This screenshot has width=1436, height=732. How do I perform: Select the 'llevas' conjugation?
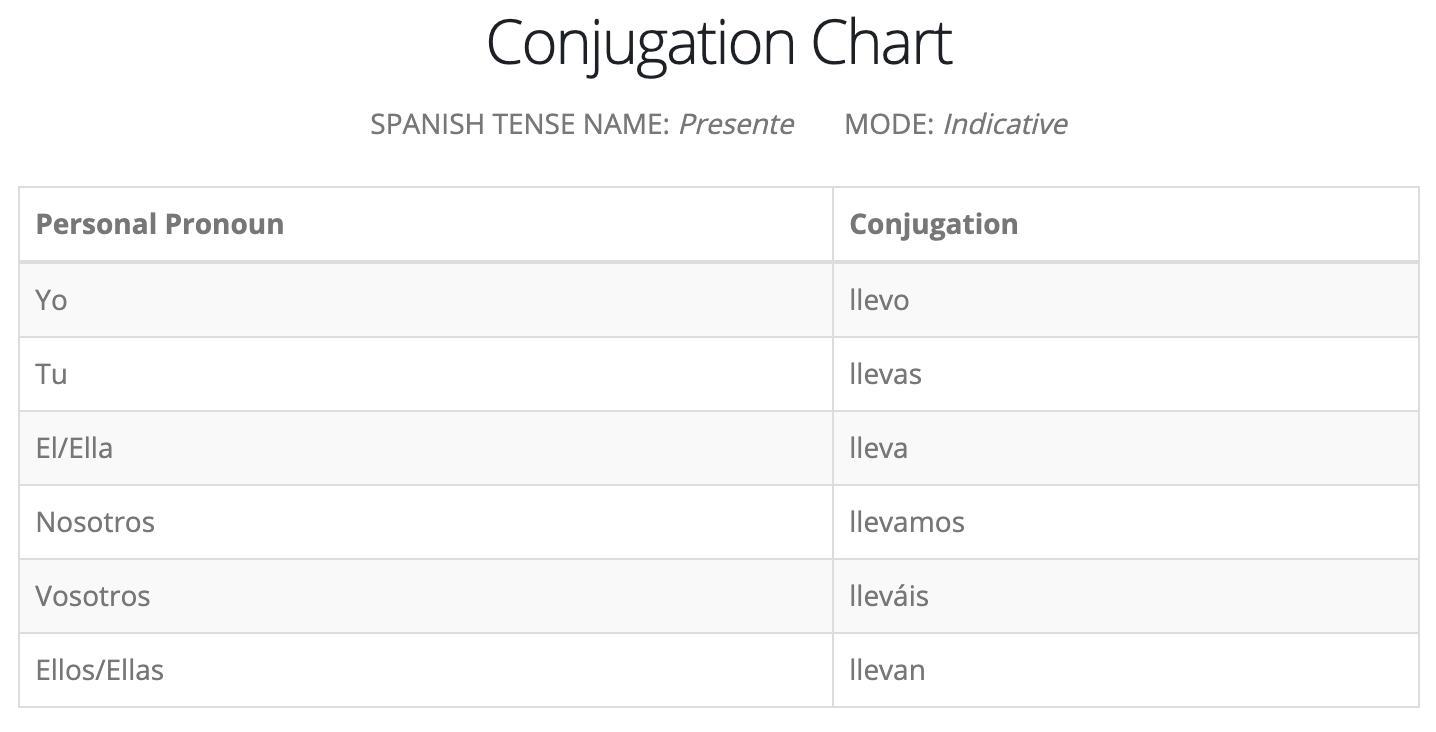tap(885, 374)
